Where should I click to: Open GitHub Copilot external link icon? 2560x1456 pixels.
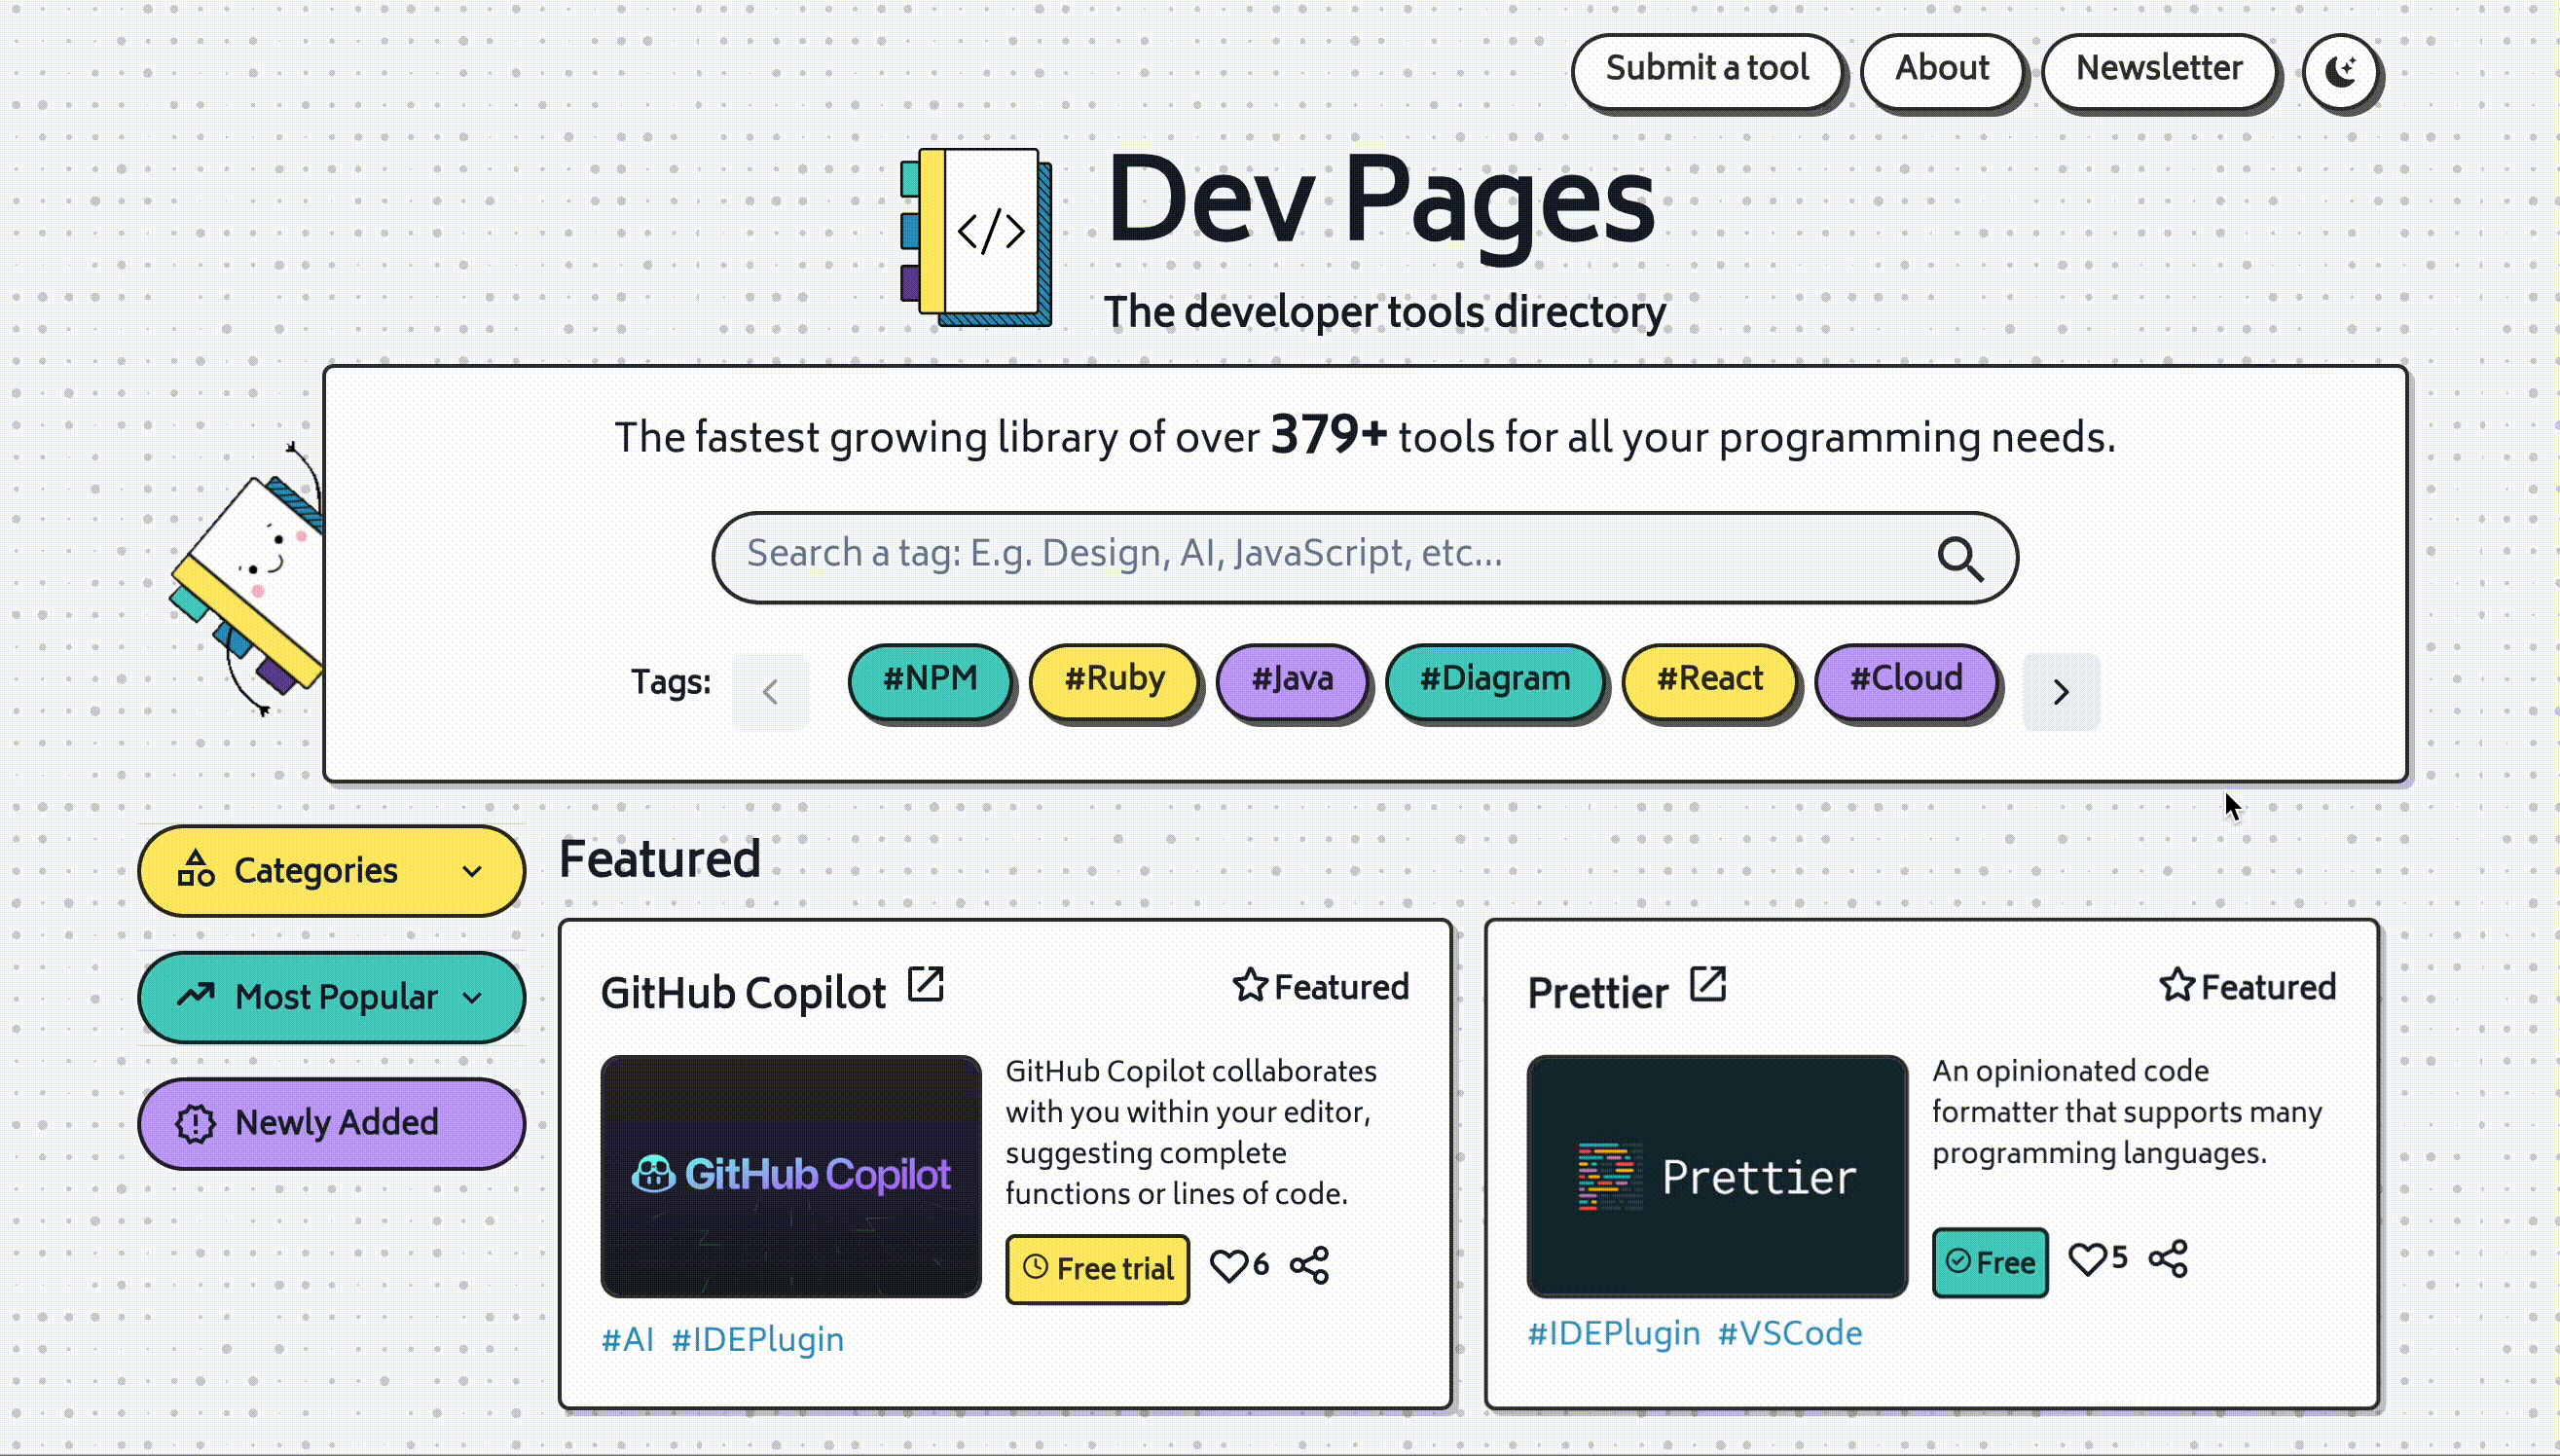[925, 984]
